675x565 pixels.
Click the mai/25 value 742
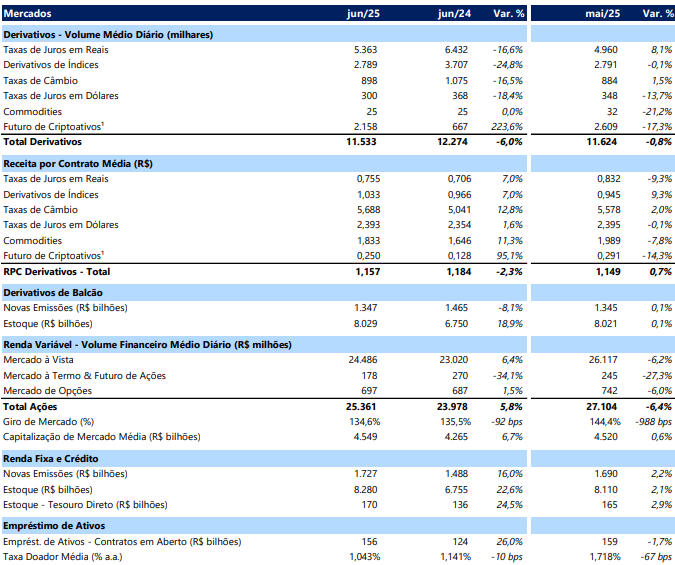610,391
